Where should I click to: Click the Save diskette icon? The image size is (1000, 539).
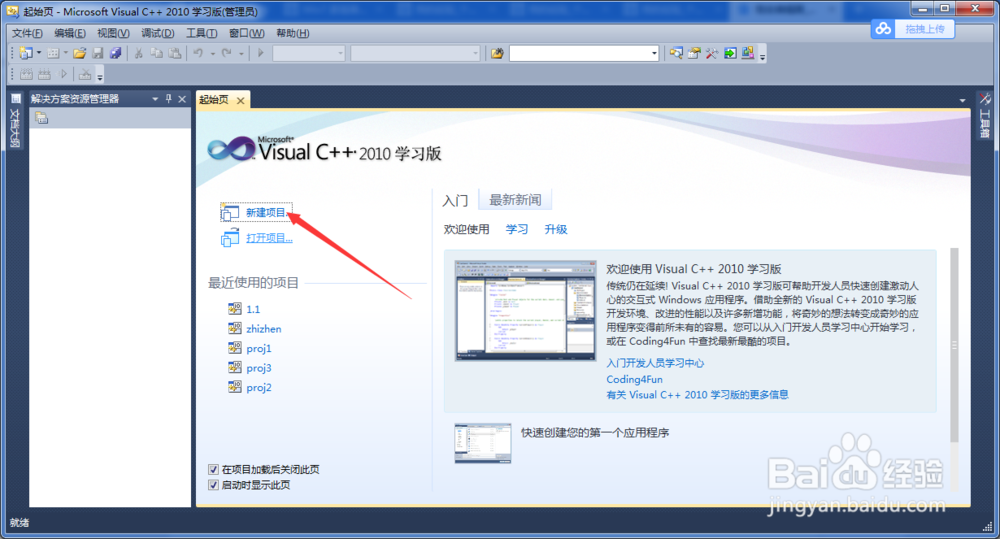(x=98, y=54)
